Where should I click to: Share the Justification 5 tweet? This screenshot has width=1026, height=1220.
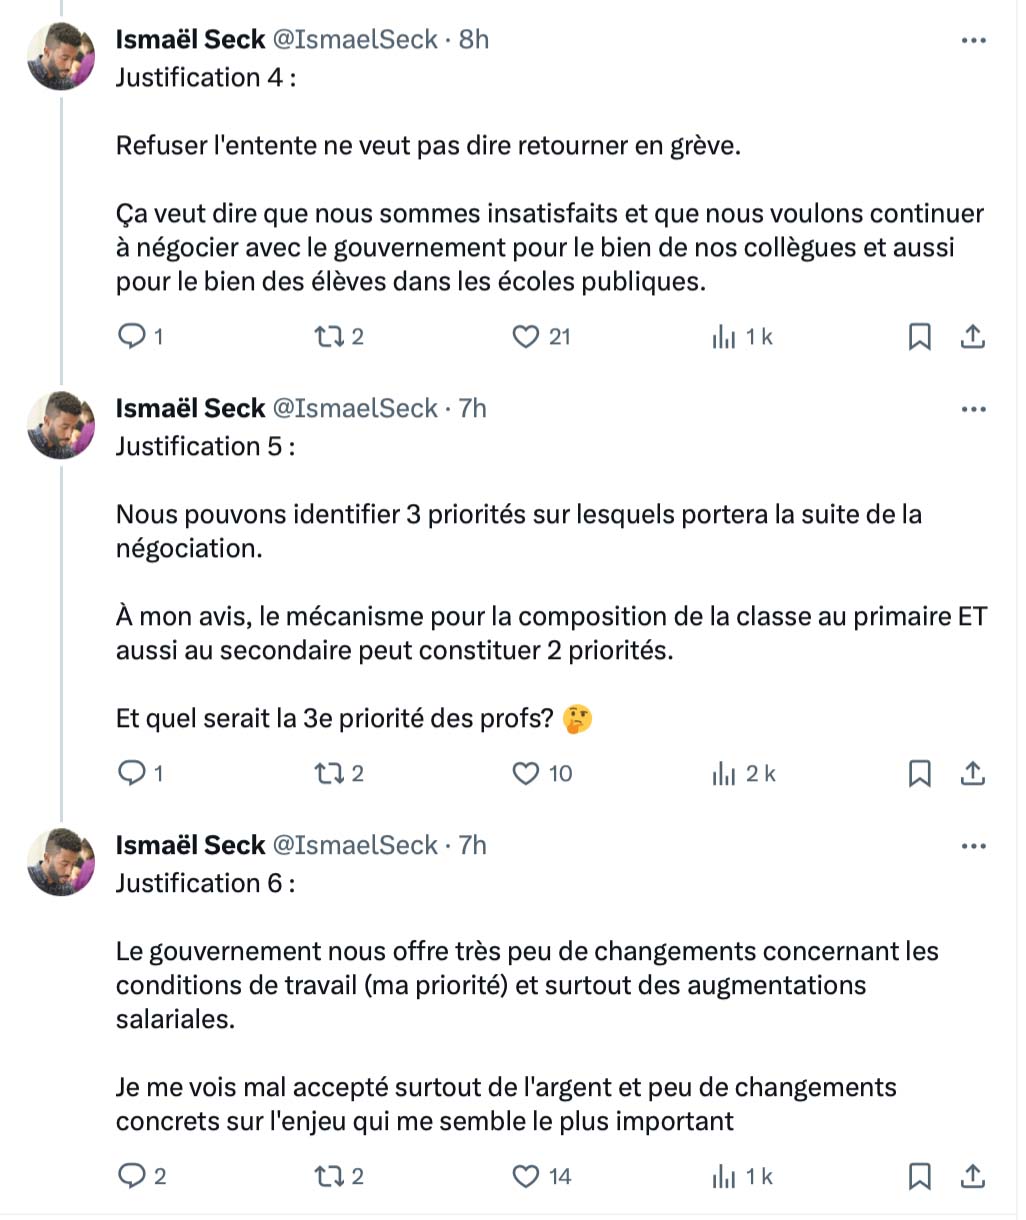pos(972,773)
